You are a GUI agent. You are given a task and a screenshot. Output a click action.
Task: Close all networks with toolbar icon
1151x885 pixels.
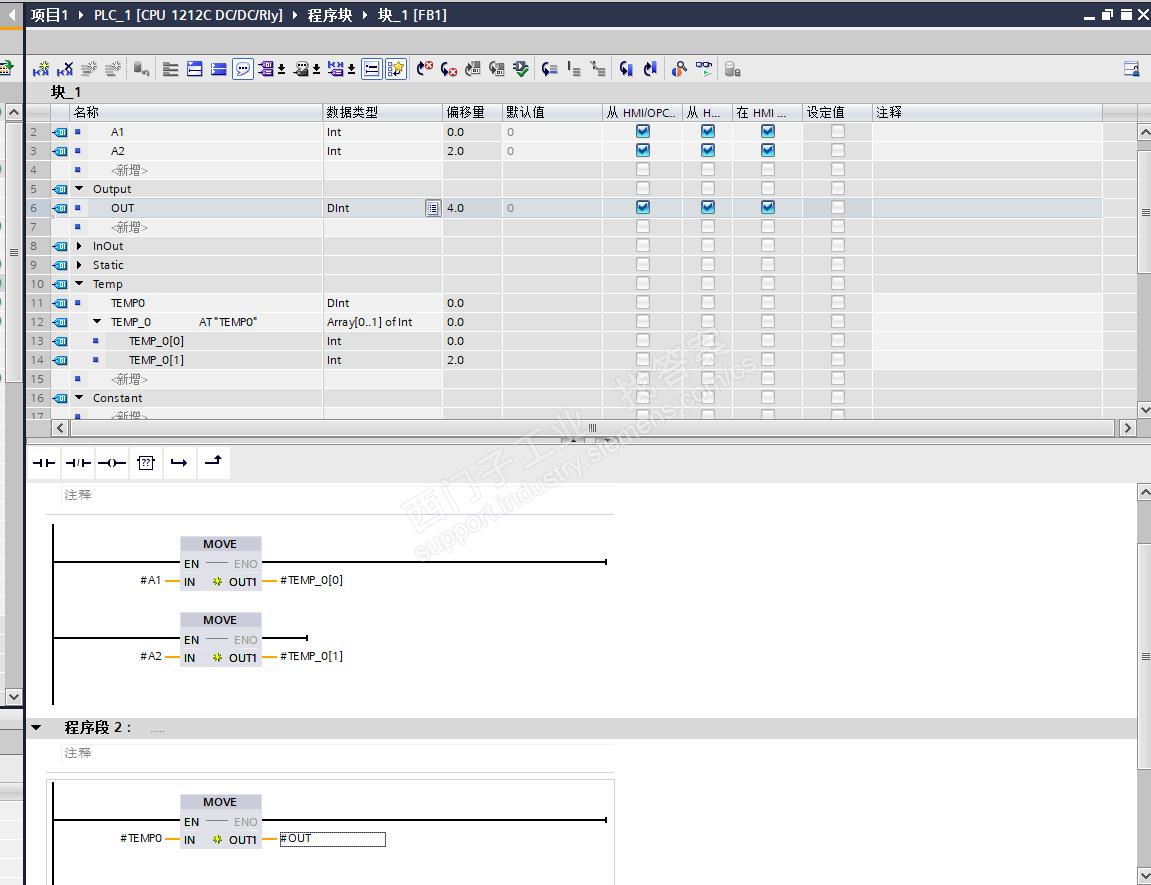point(219,69)
